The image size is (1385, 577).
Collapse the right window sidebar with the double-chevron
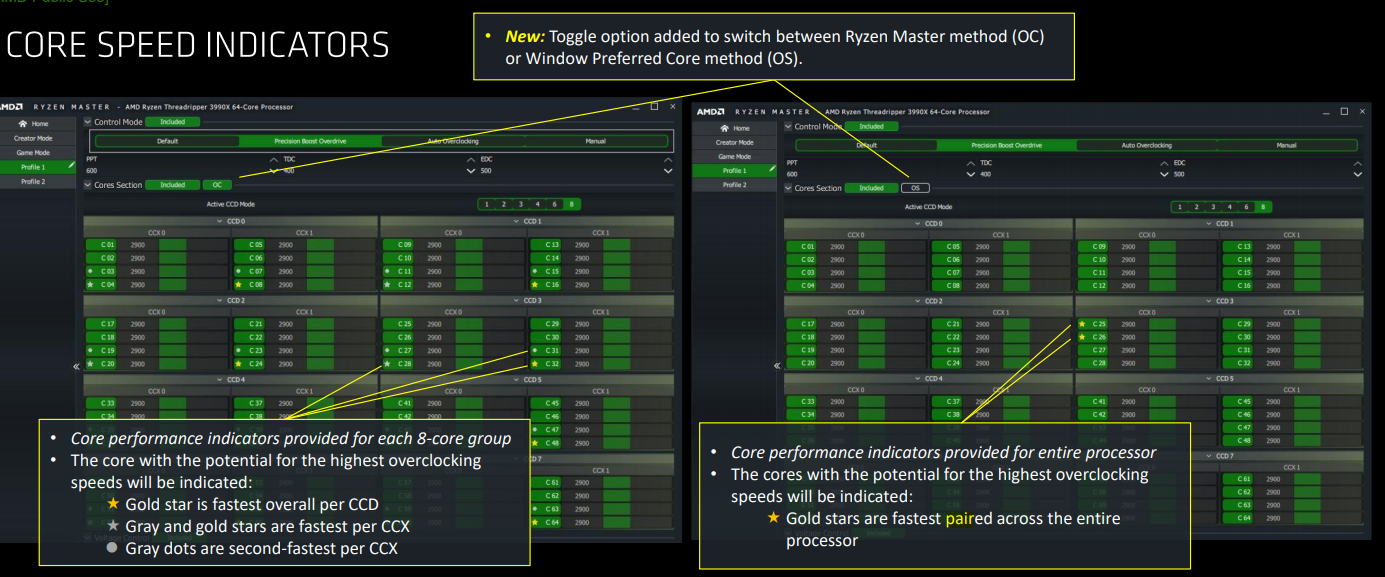tap(777, 366)
